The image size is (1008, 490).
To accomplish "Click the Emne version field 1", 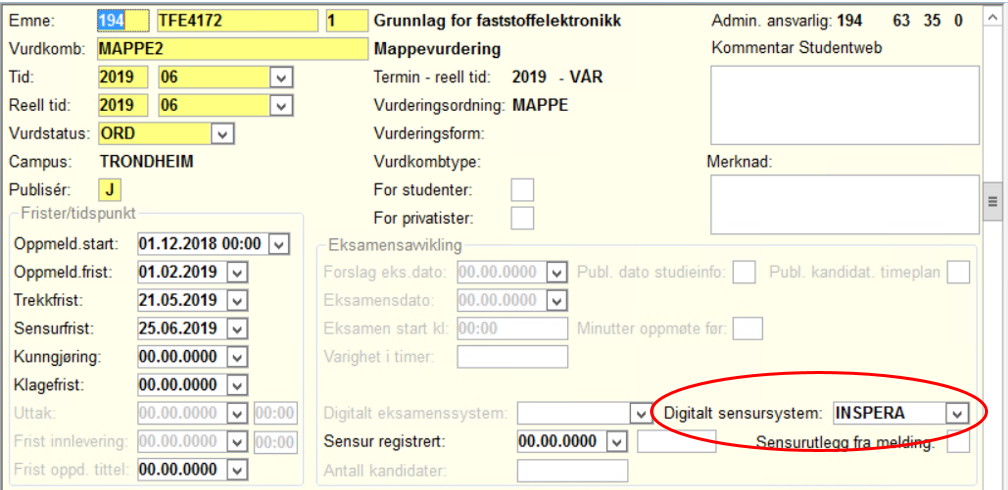I will coord(347,21).
